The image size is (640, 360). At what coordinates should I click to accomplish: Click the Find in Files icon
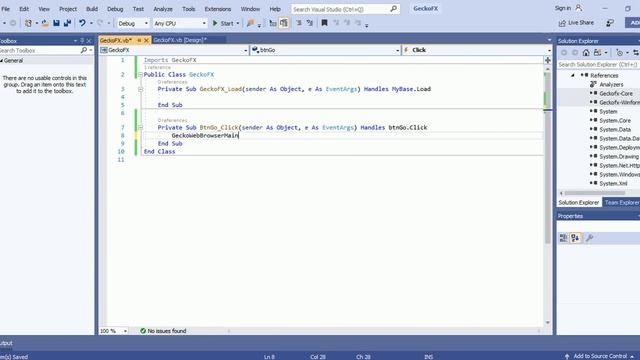tap(250, 23)
